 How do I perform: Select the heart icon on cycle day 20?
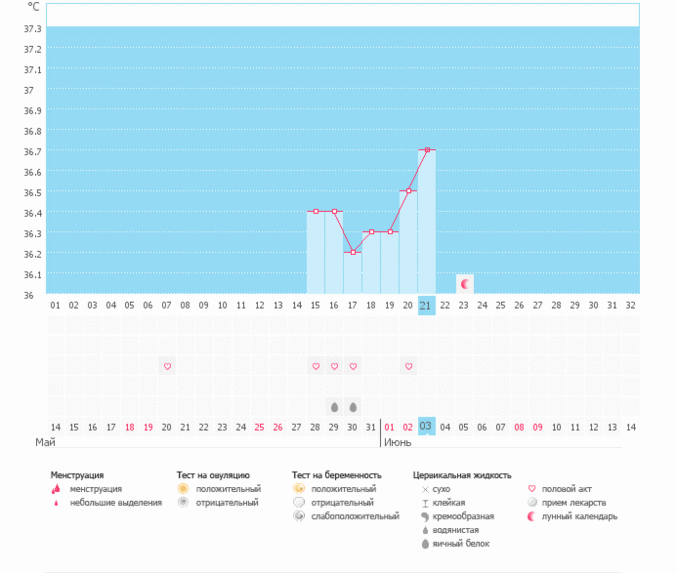[408, 367]
